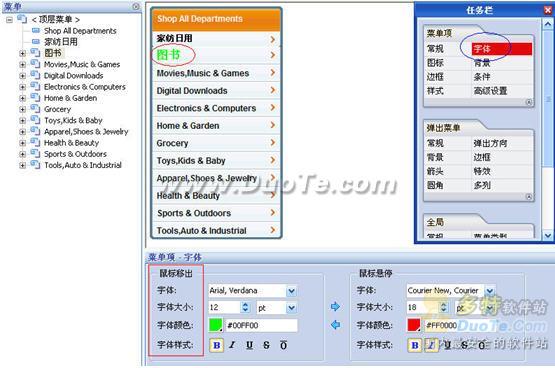This screenshot has width=555, height=368.
Task: Open the green #00FF00 color swatch
Action: [x=216, y=325]
